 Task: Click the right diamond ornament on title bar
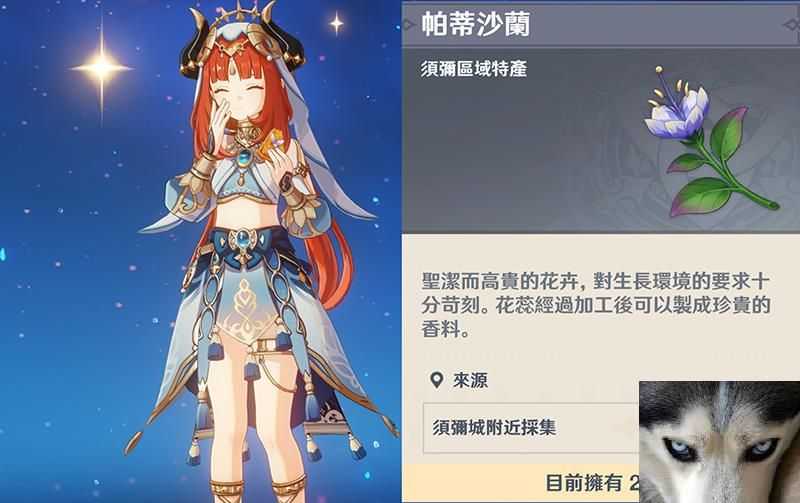click(x=792, y=24)
